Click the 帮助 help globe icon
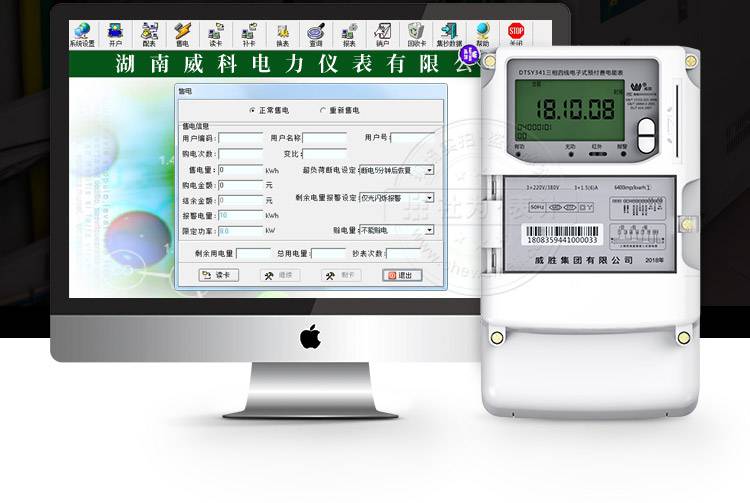The height and width of the screenshot is (503, 750). click(483, 34)
